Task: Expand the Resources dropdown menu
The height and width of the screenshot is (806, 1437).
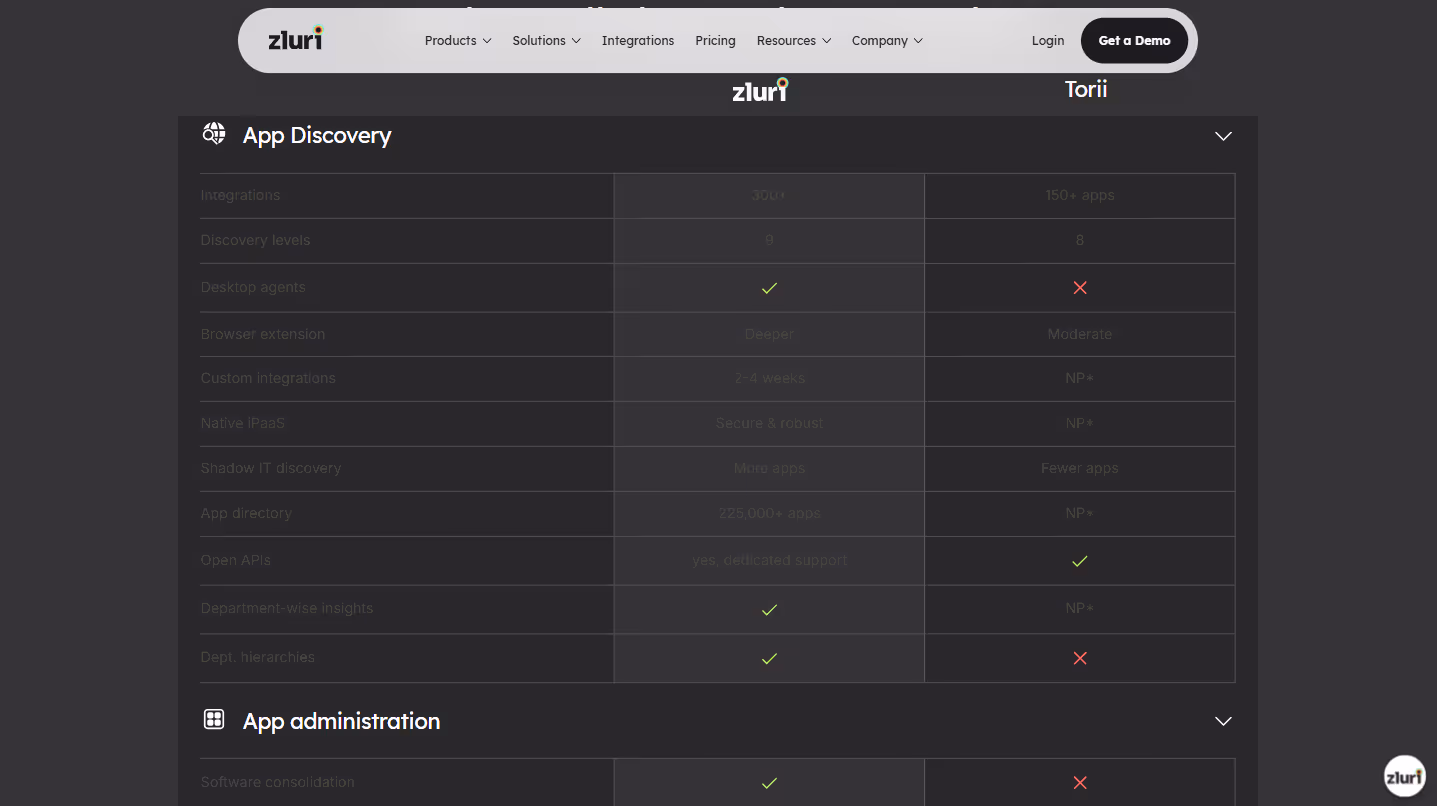Action: [x=794, y=41]
